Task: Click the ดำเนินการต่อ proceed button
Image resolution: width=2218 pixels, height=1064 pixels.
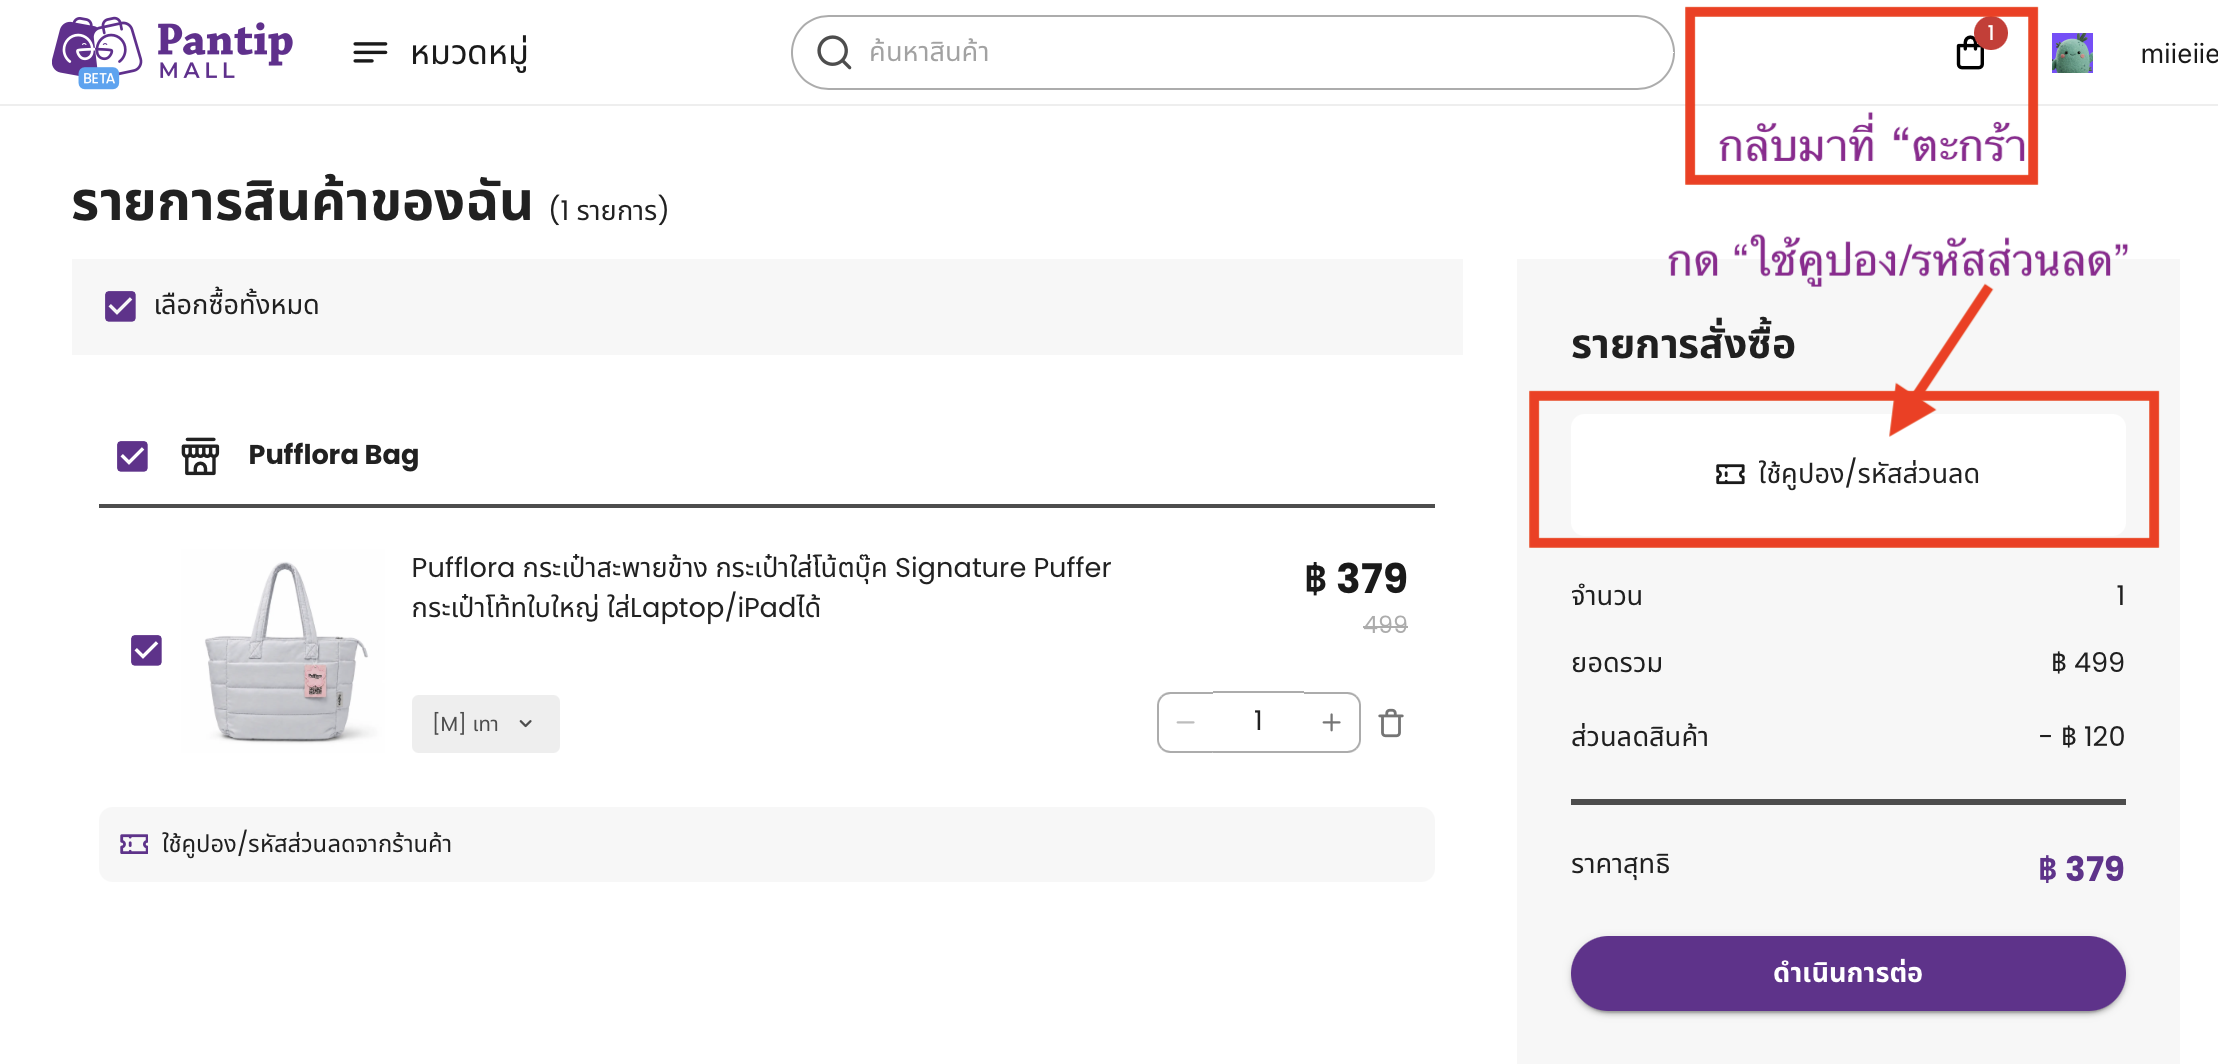Action: pyautogui.click(x=1848, y=973)
